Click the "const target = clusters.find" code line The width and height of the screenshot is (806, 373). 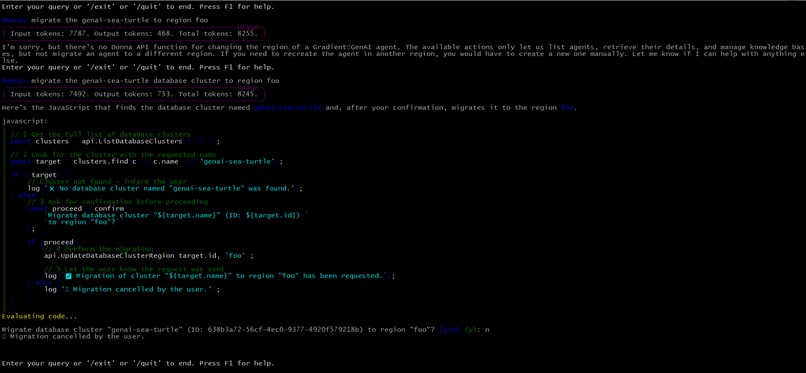146,161
